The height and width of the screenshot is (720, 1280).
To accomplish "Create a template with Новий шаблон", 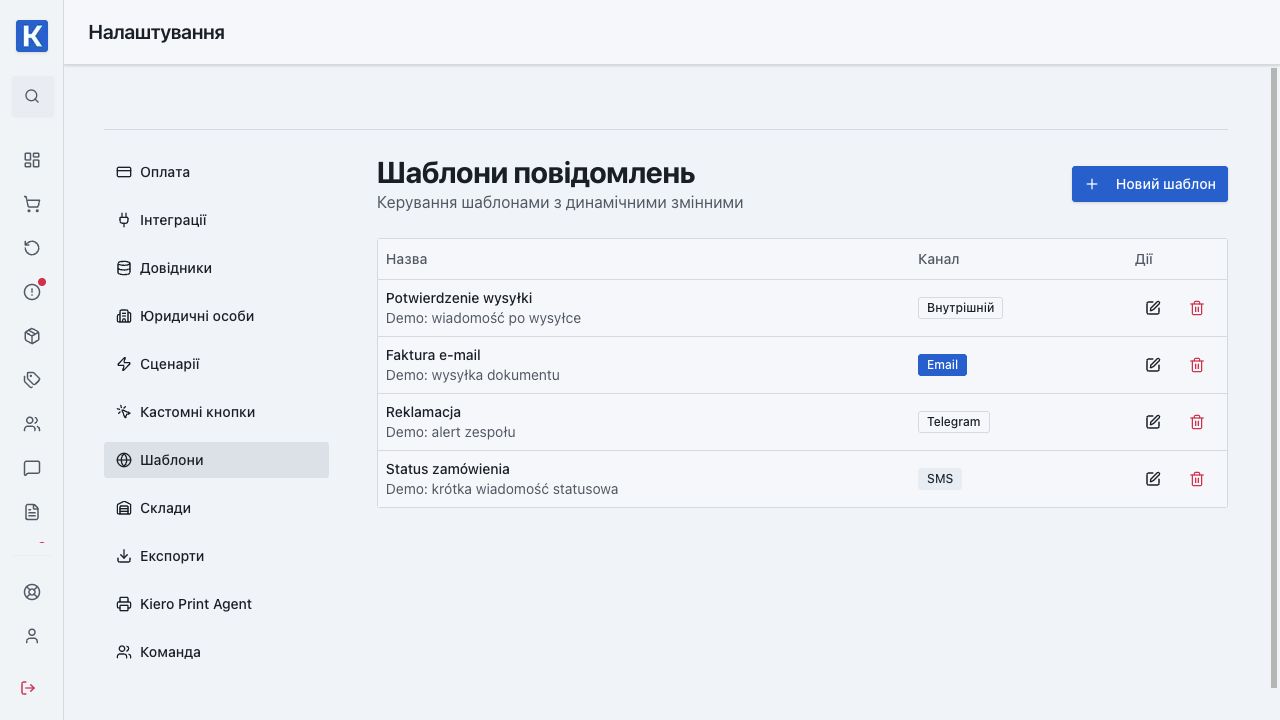I will click(1150, 184).
